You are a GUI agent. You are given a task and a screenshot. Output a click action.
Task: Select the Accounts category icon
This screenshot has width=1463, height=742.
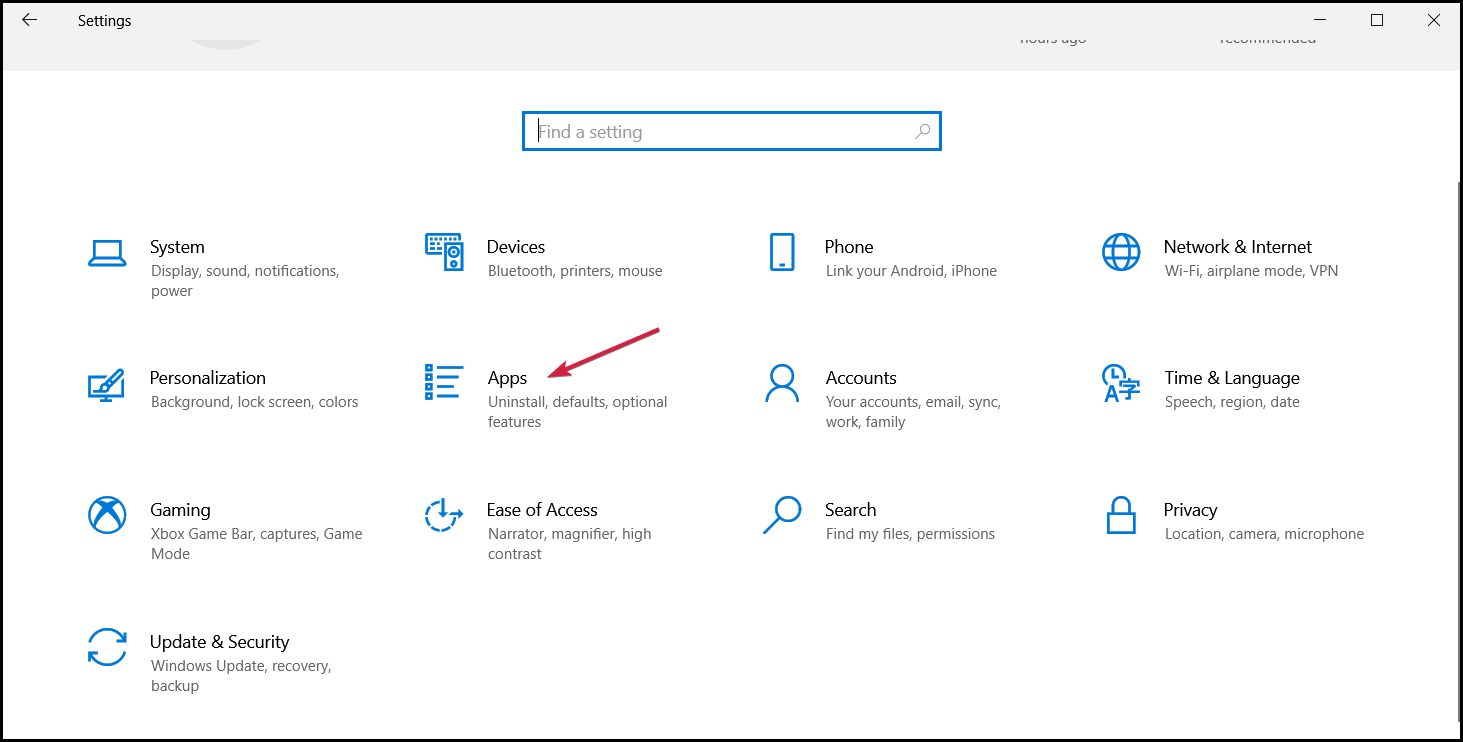click(782, 384)
